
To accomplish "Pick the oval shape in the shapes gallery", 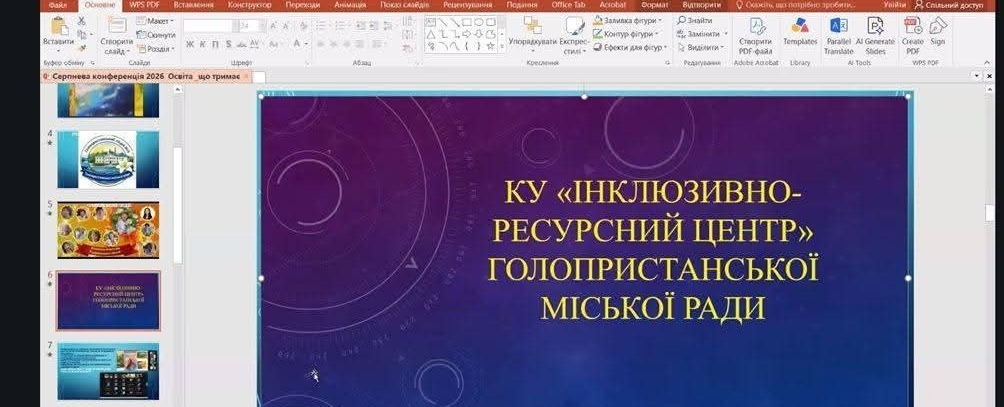I will point(479,22).
